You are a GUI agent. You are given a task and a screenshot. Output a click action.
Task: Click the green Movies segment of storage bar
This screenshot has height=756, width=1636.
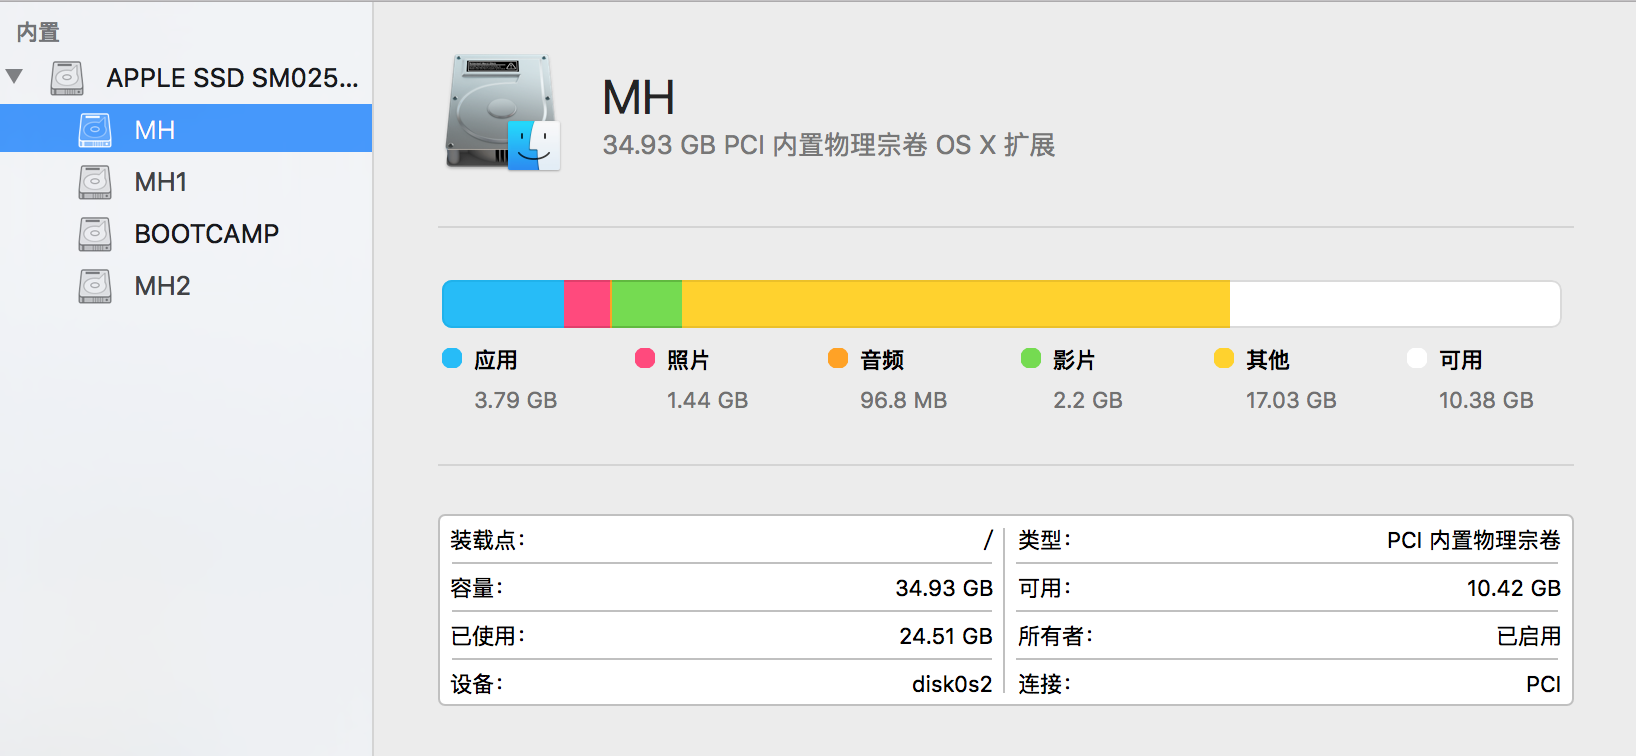646,304
